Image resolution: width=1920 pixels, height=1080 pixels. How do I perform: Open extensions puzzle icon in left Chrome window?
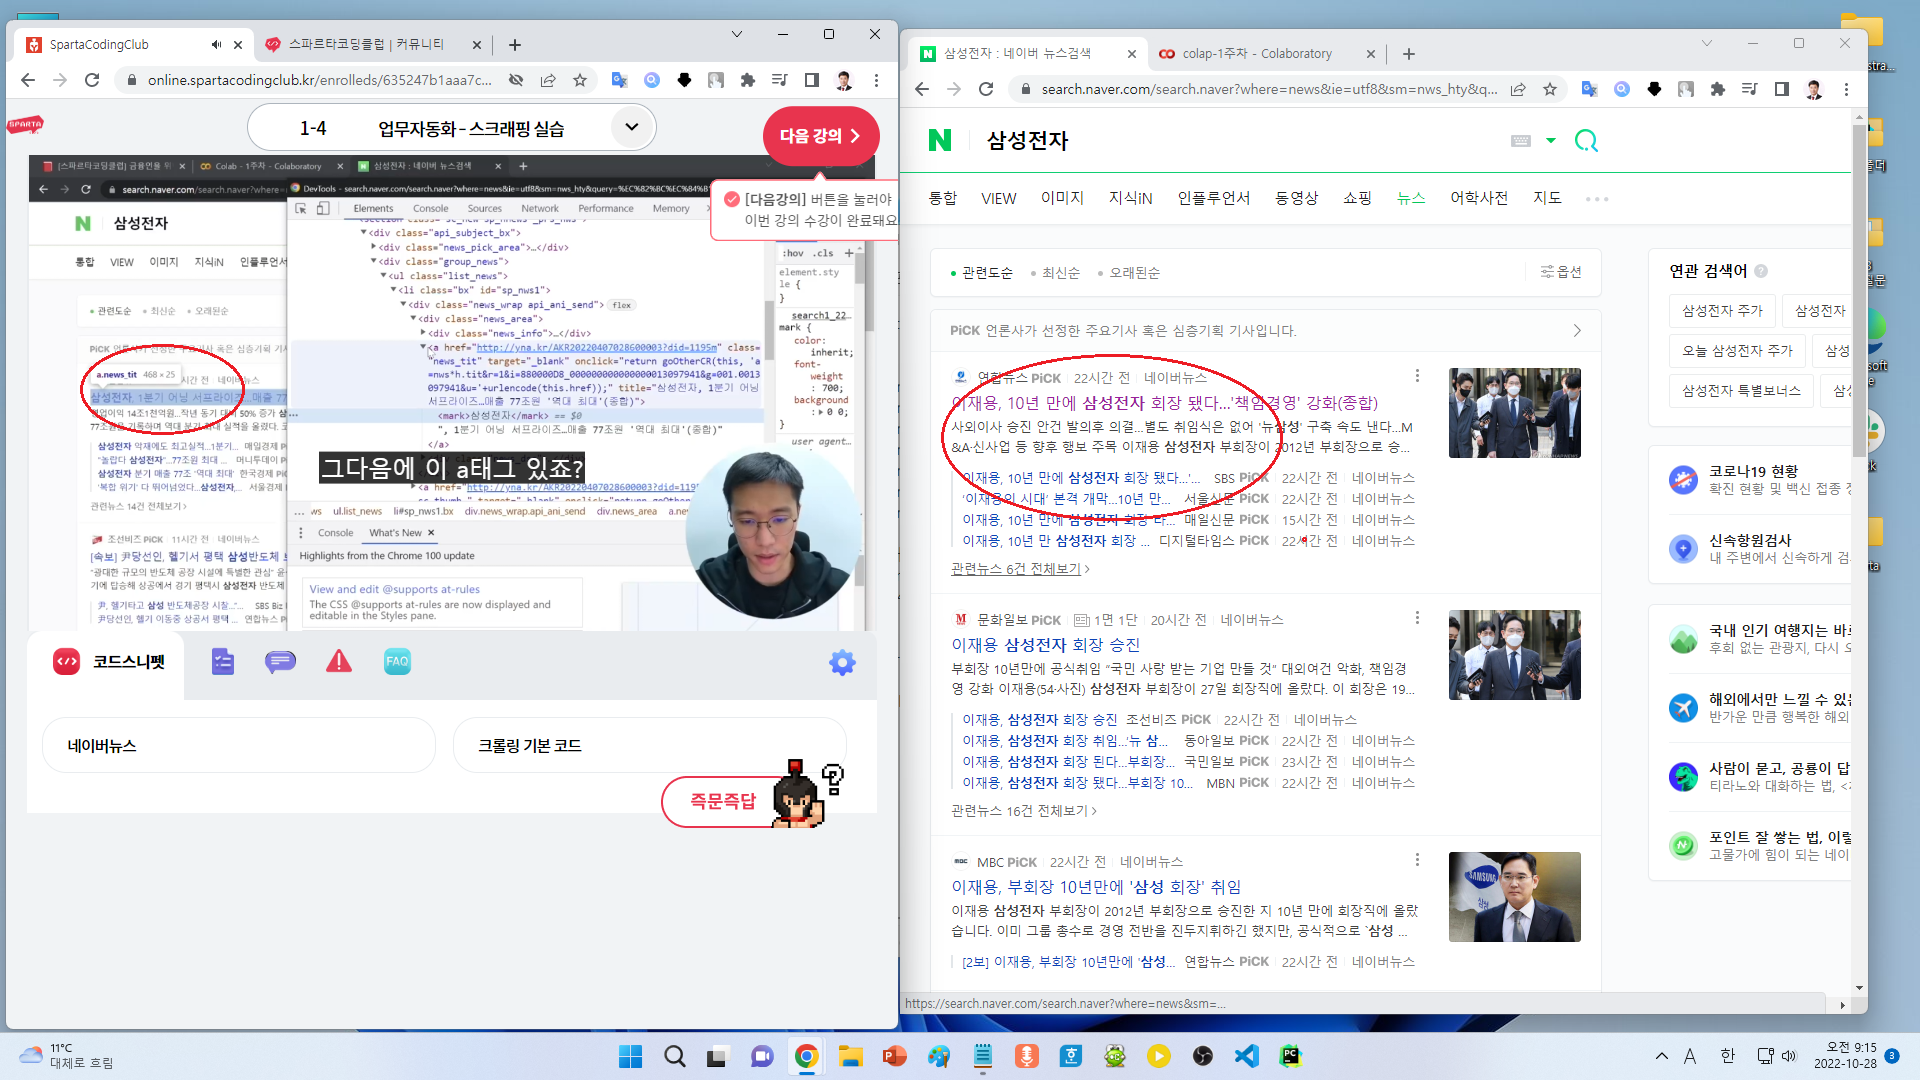[748, 80]
